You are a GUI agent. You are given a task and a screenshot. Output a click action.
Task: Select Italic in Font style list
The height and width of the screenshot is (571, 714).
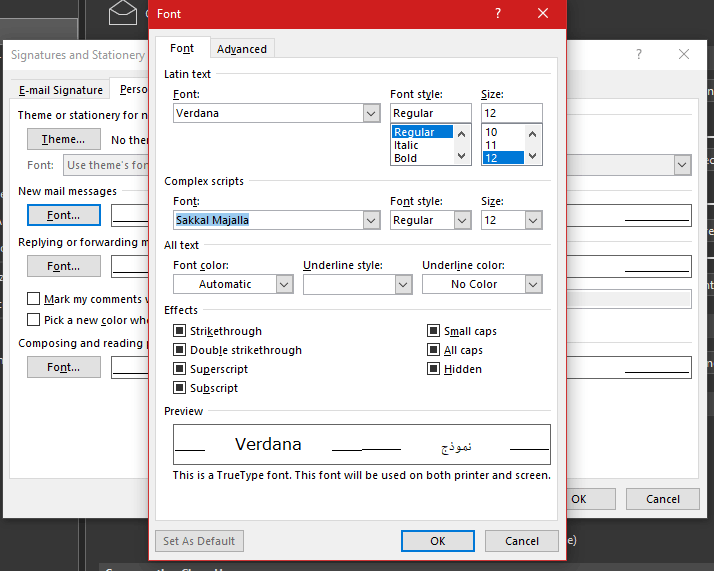(406, 145)
